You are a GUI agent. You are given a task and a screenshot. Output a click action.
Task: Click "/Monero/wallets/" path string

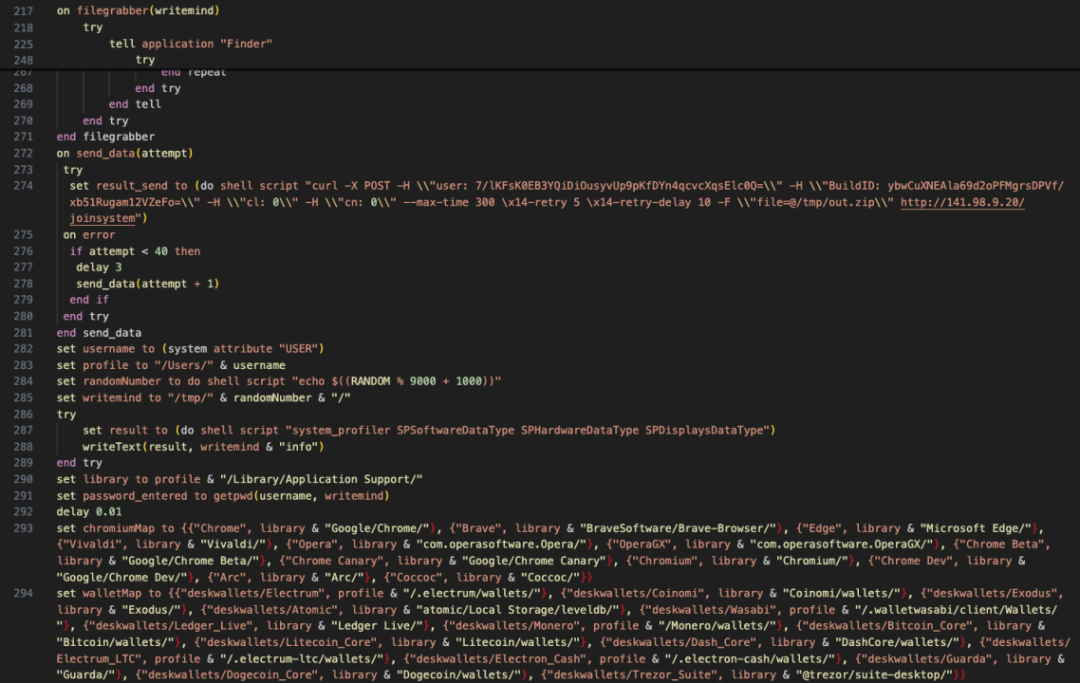click(717, 625)
